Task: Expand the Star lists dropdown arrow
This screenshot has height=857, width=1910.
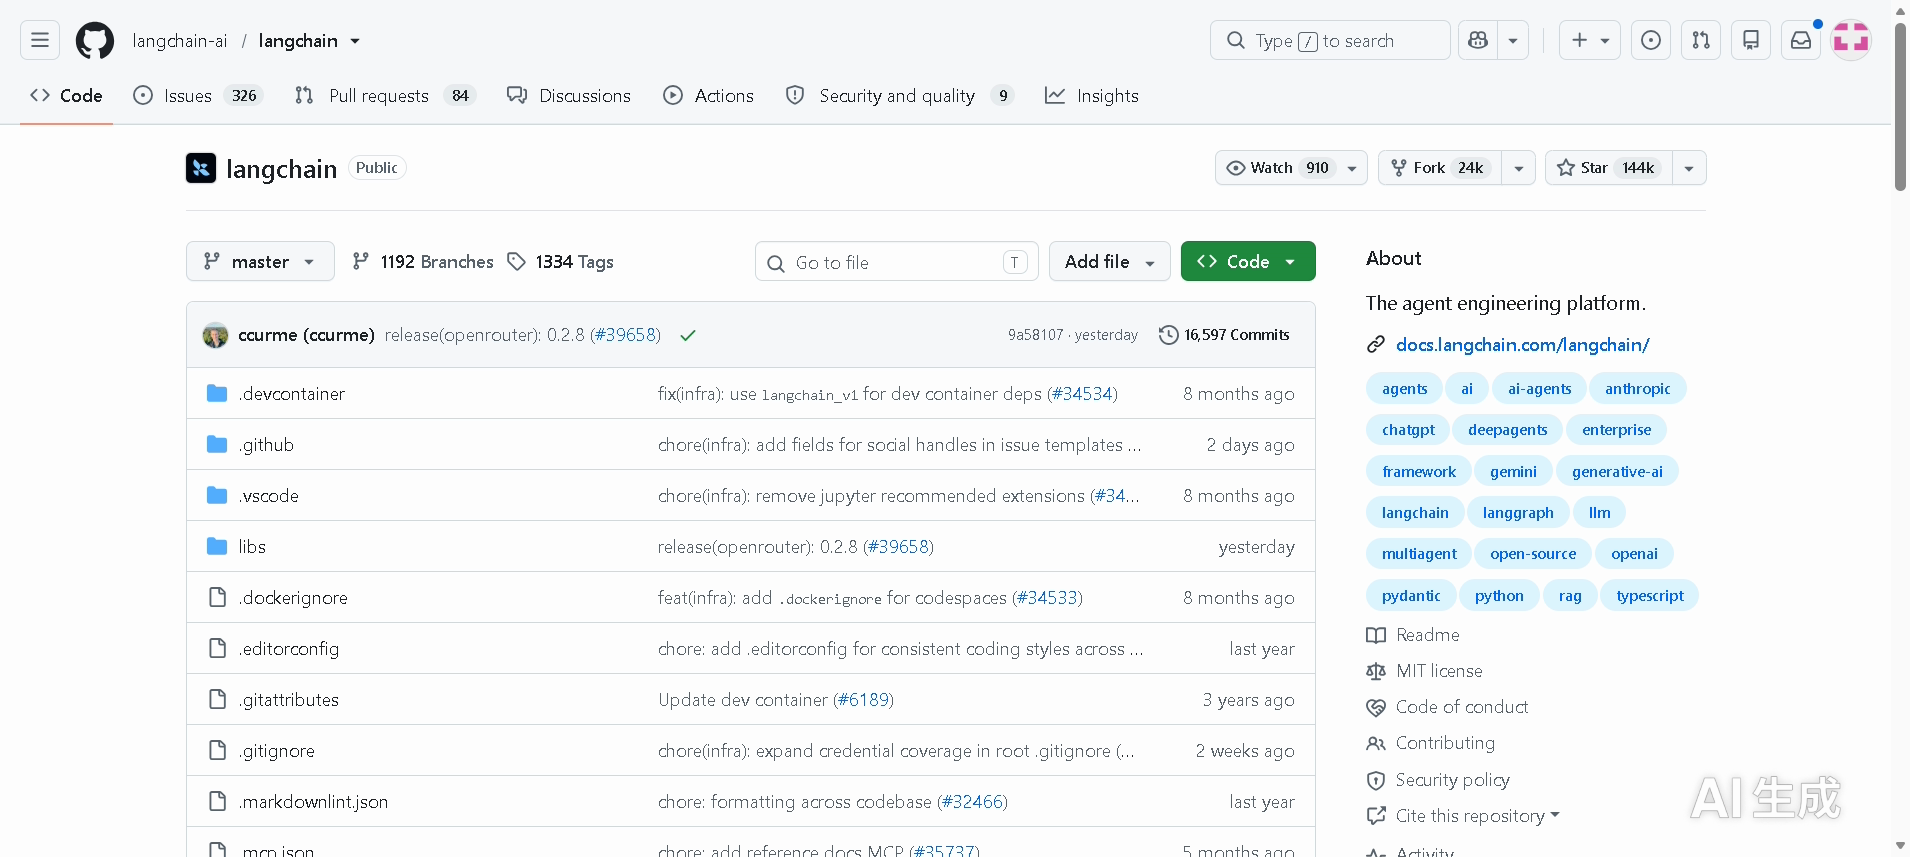Action: pos(1689,168)
